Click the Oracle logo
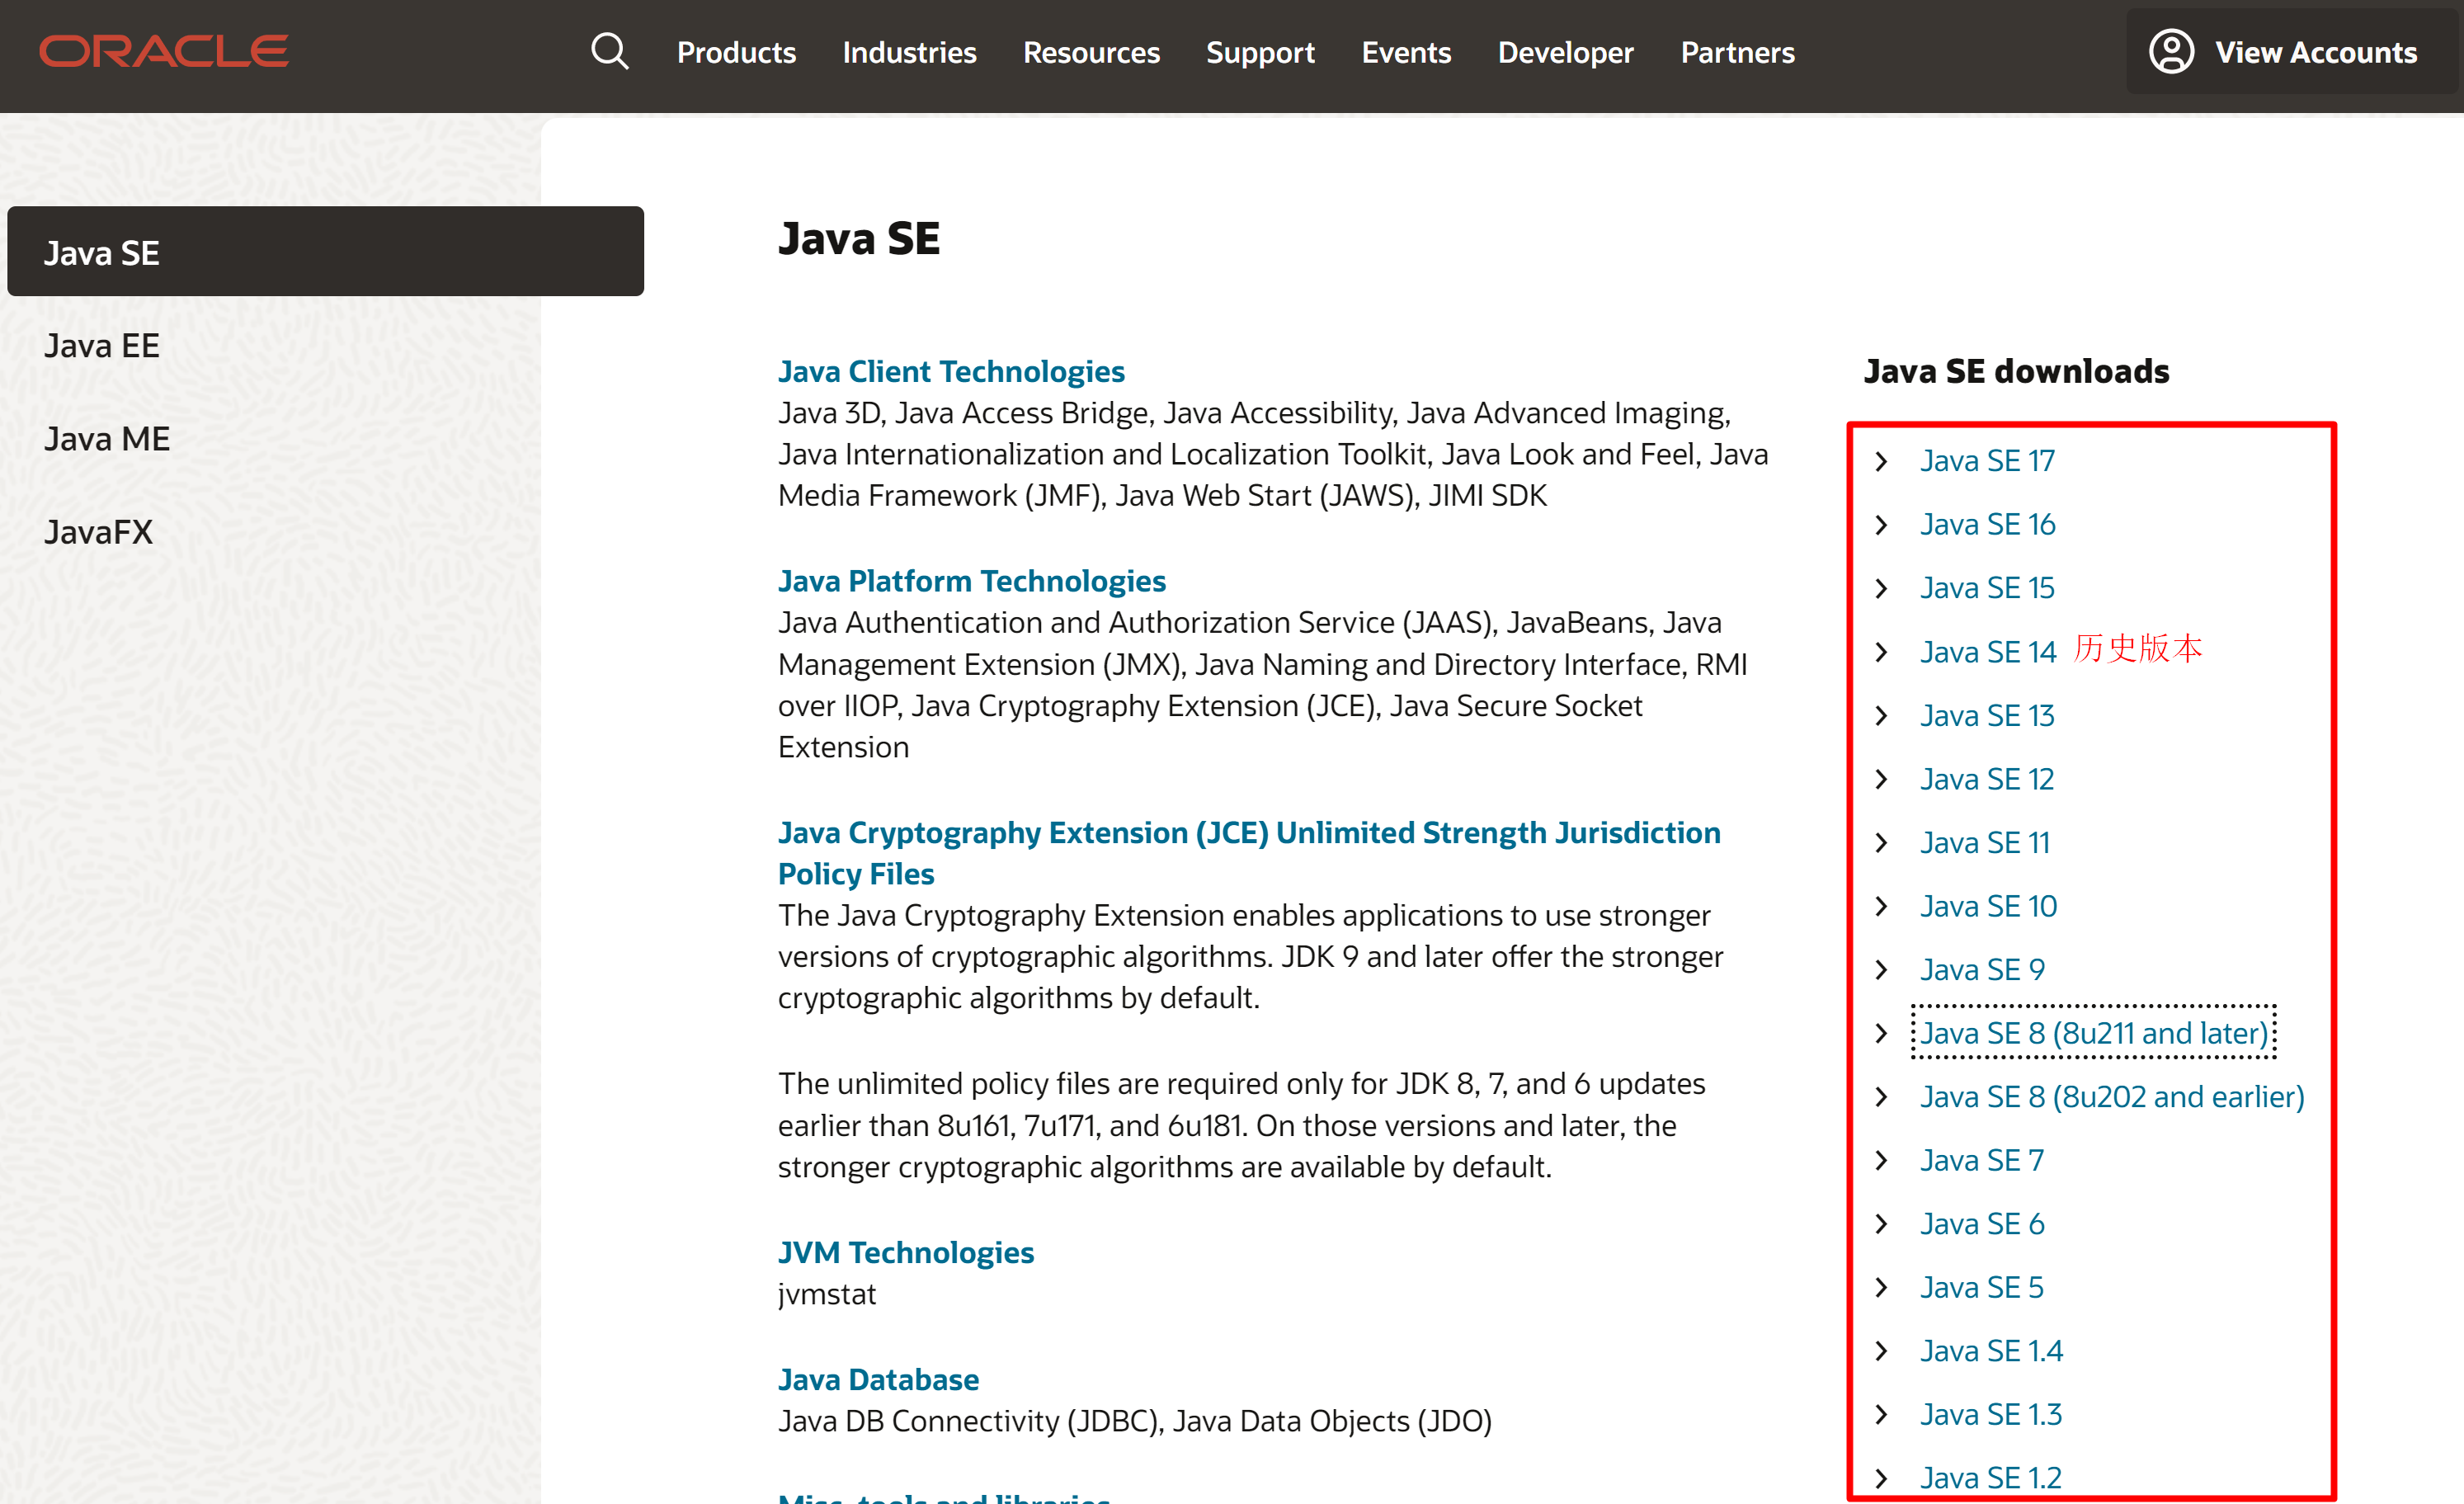Screen dimensions: 2464x1504 pyautogui.click(x=164, y=51)
